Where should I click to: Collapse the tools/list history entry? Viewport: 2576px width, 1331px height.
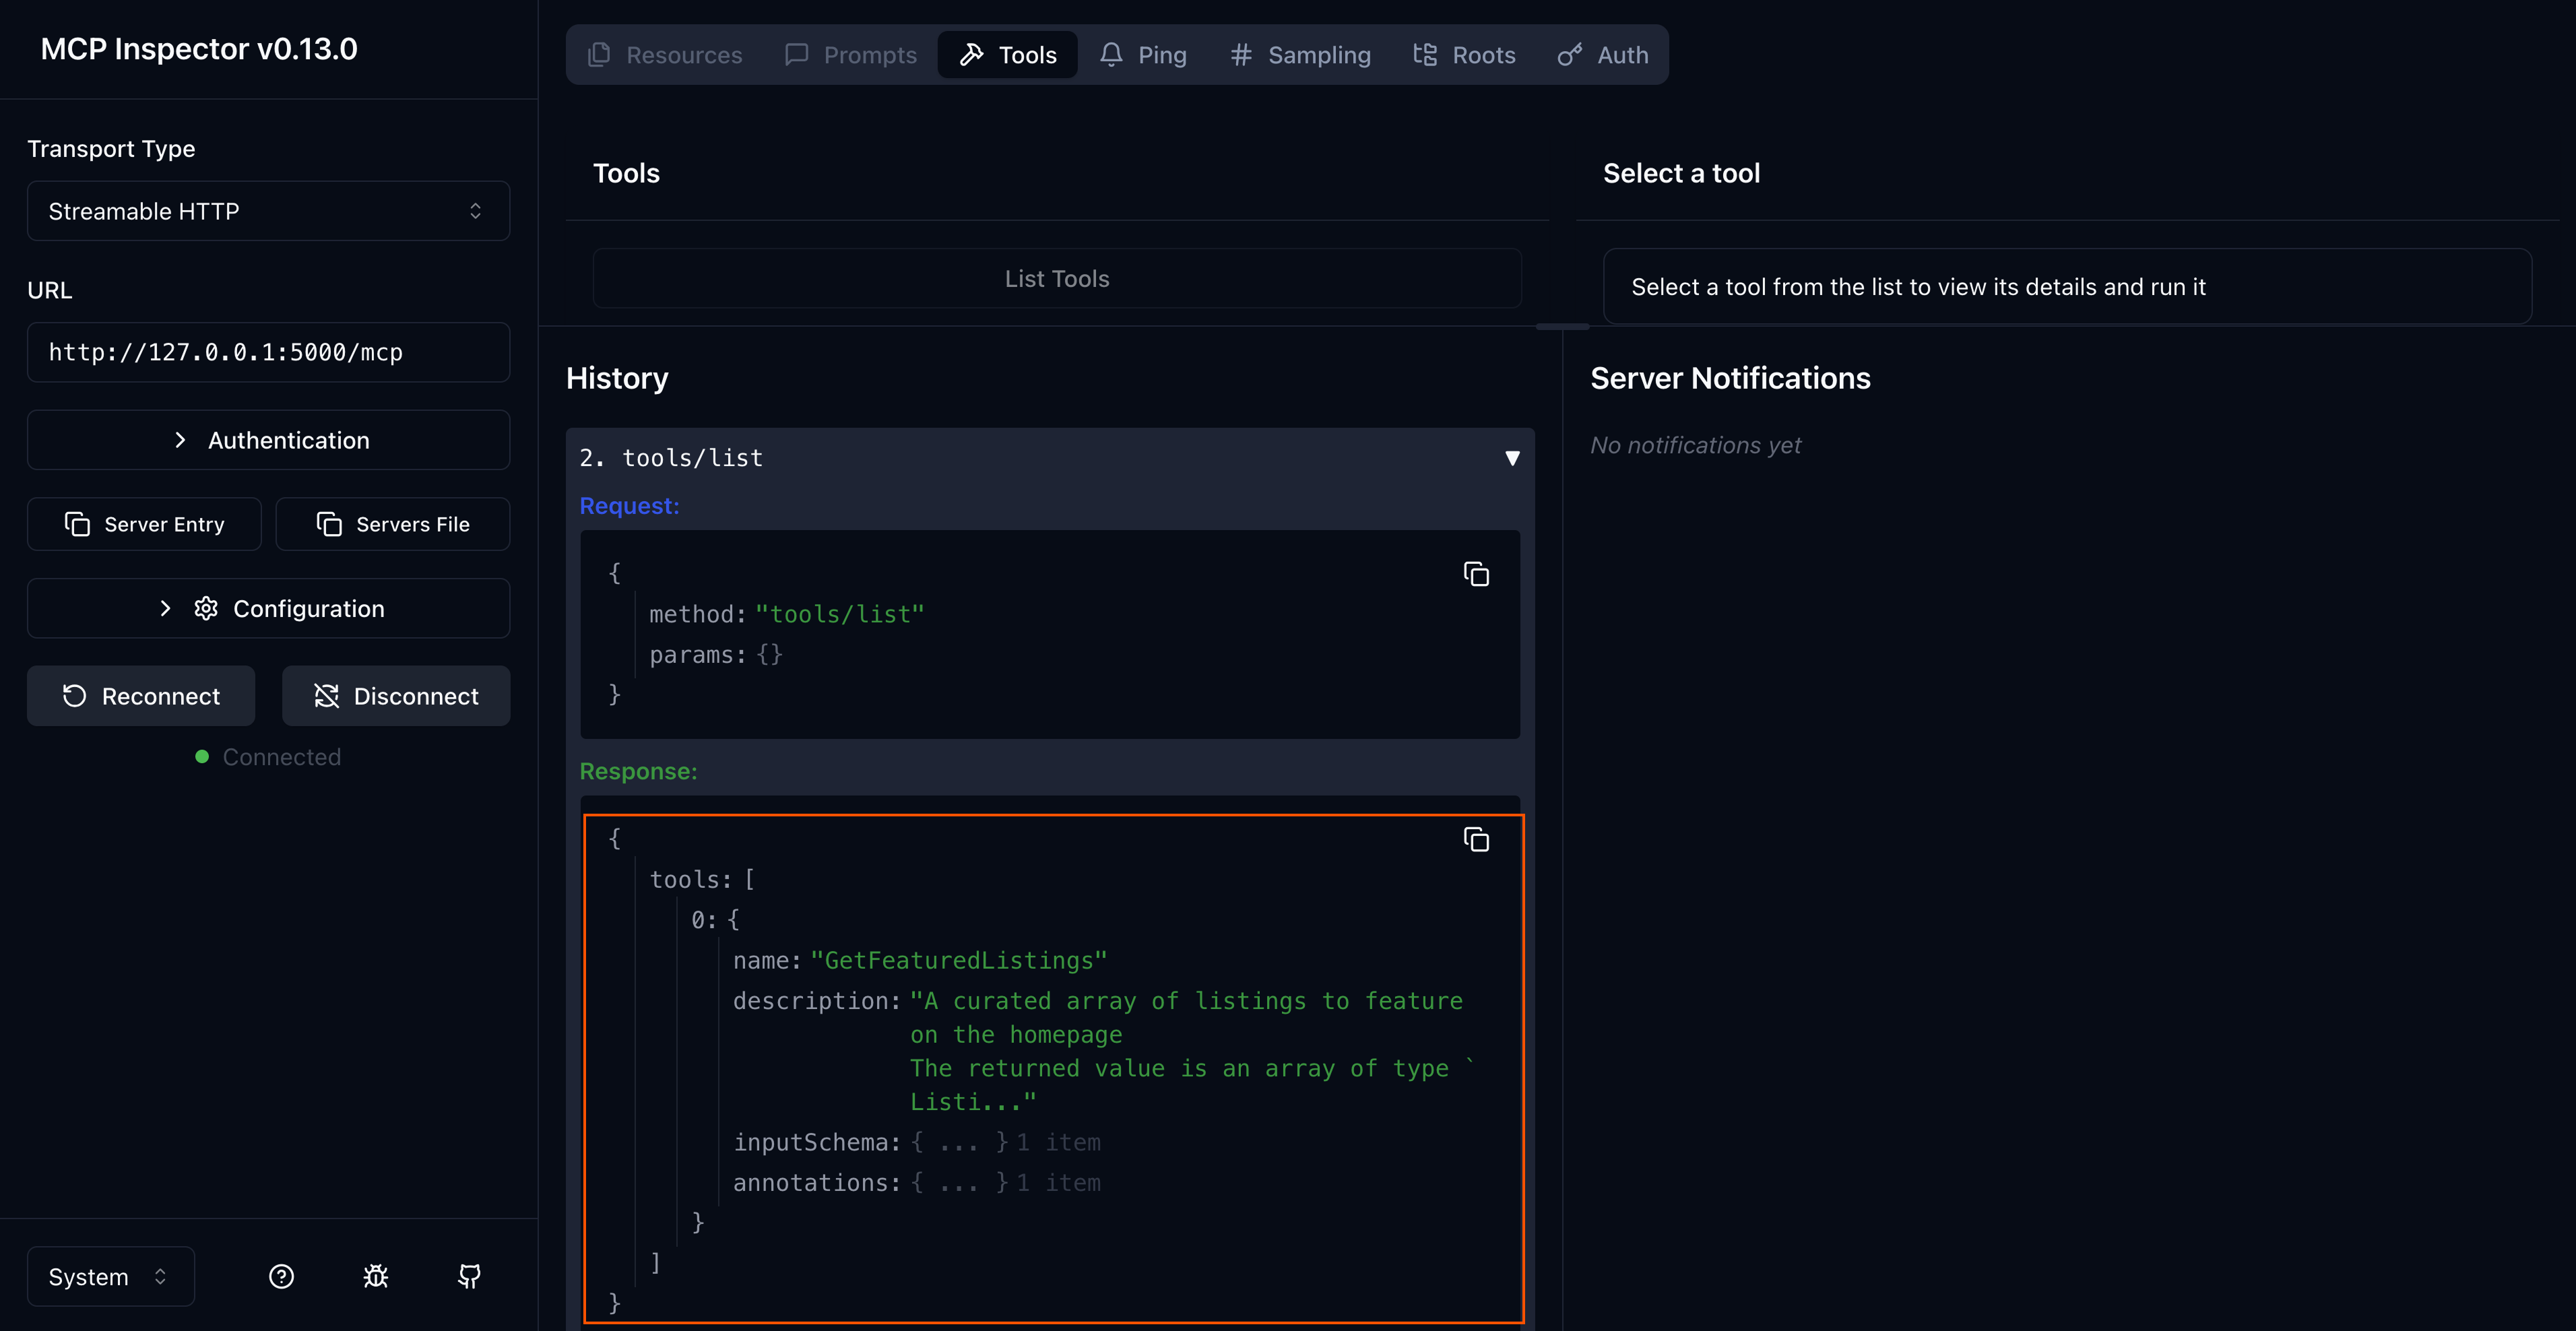click(x=1512, y=458)
